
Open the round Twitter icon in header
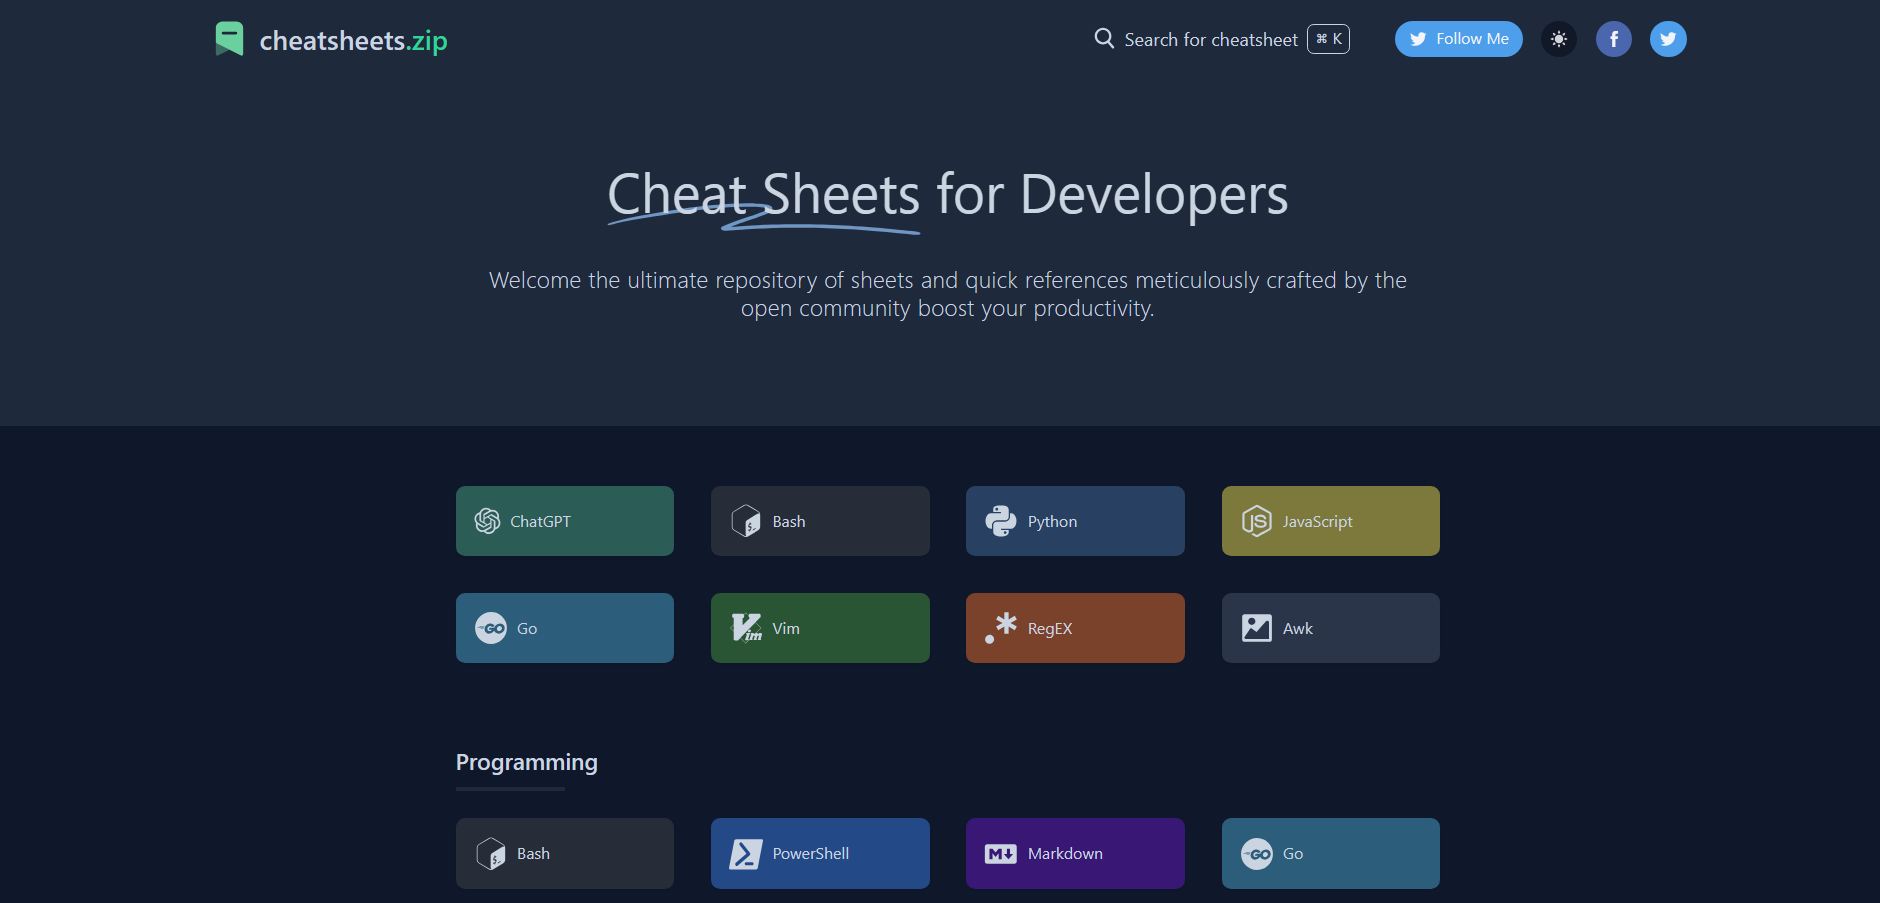tap(1668, 39)
